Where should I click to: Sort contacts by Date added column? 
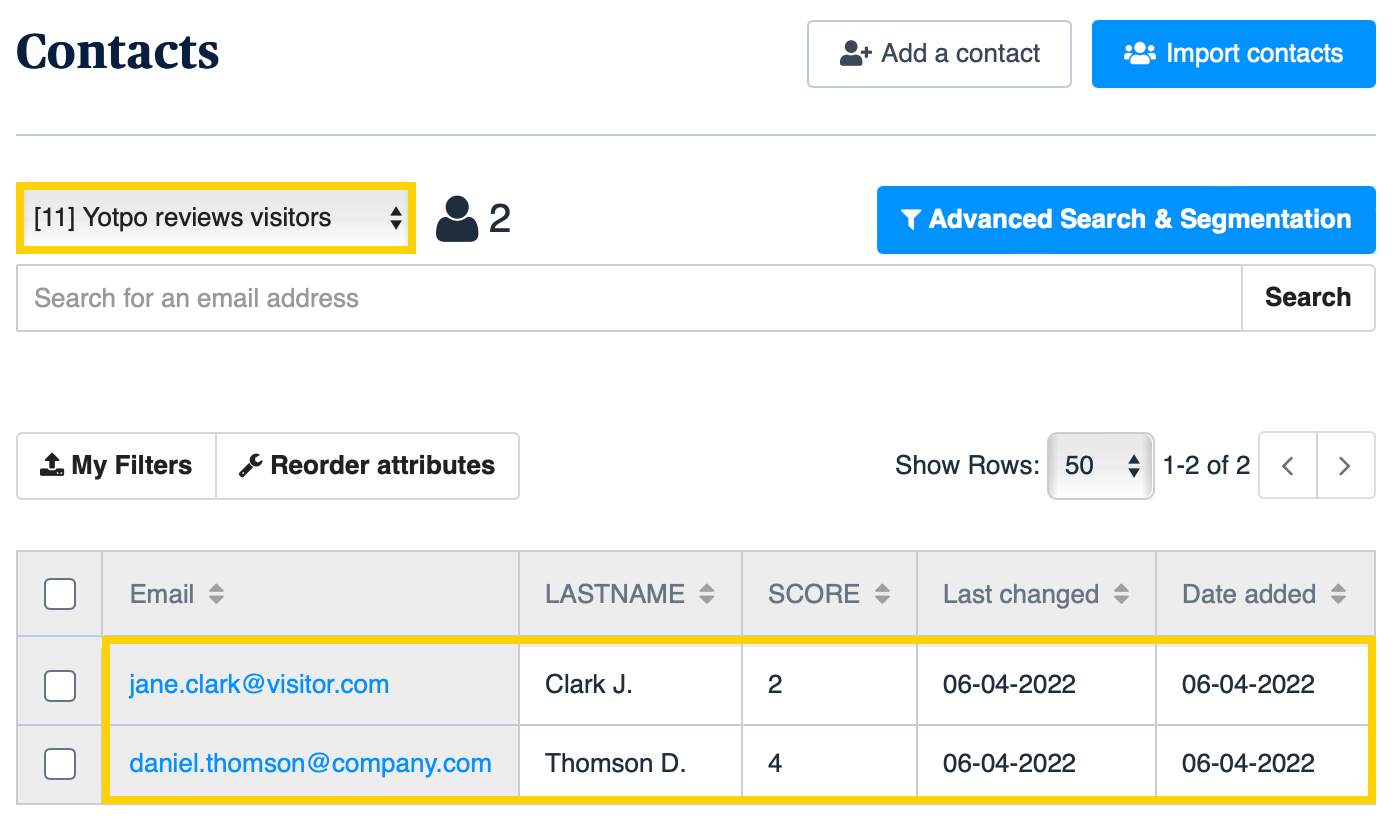1338,593
